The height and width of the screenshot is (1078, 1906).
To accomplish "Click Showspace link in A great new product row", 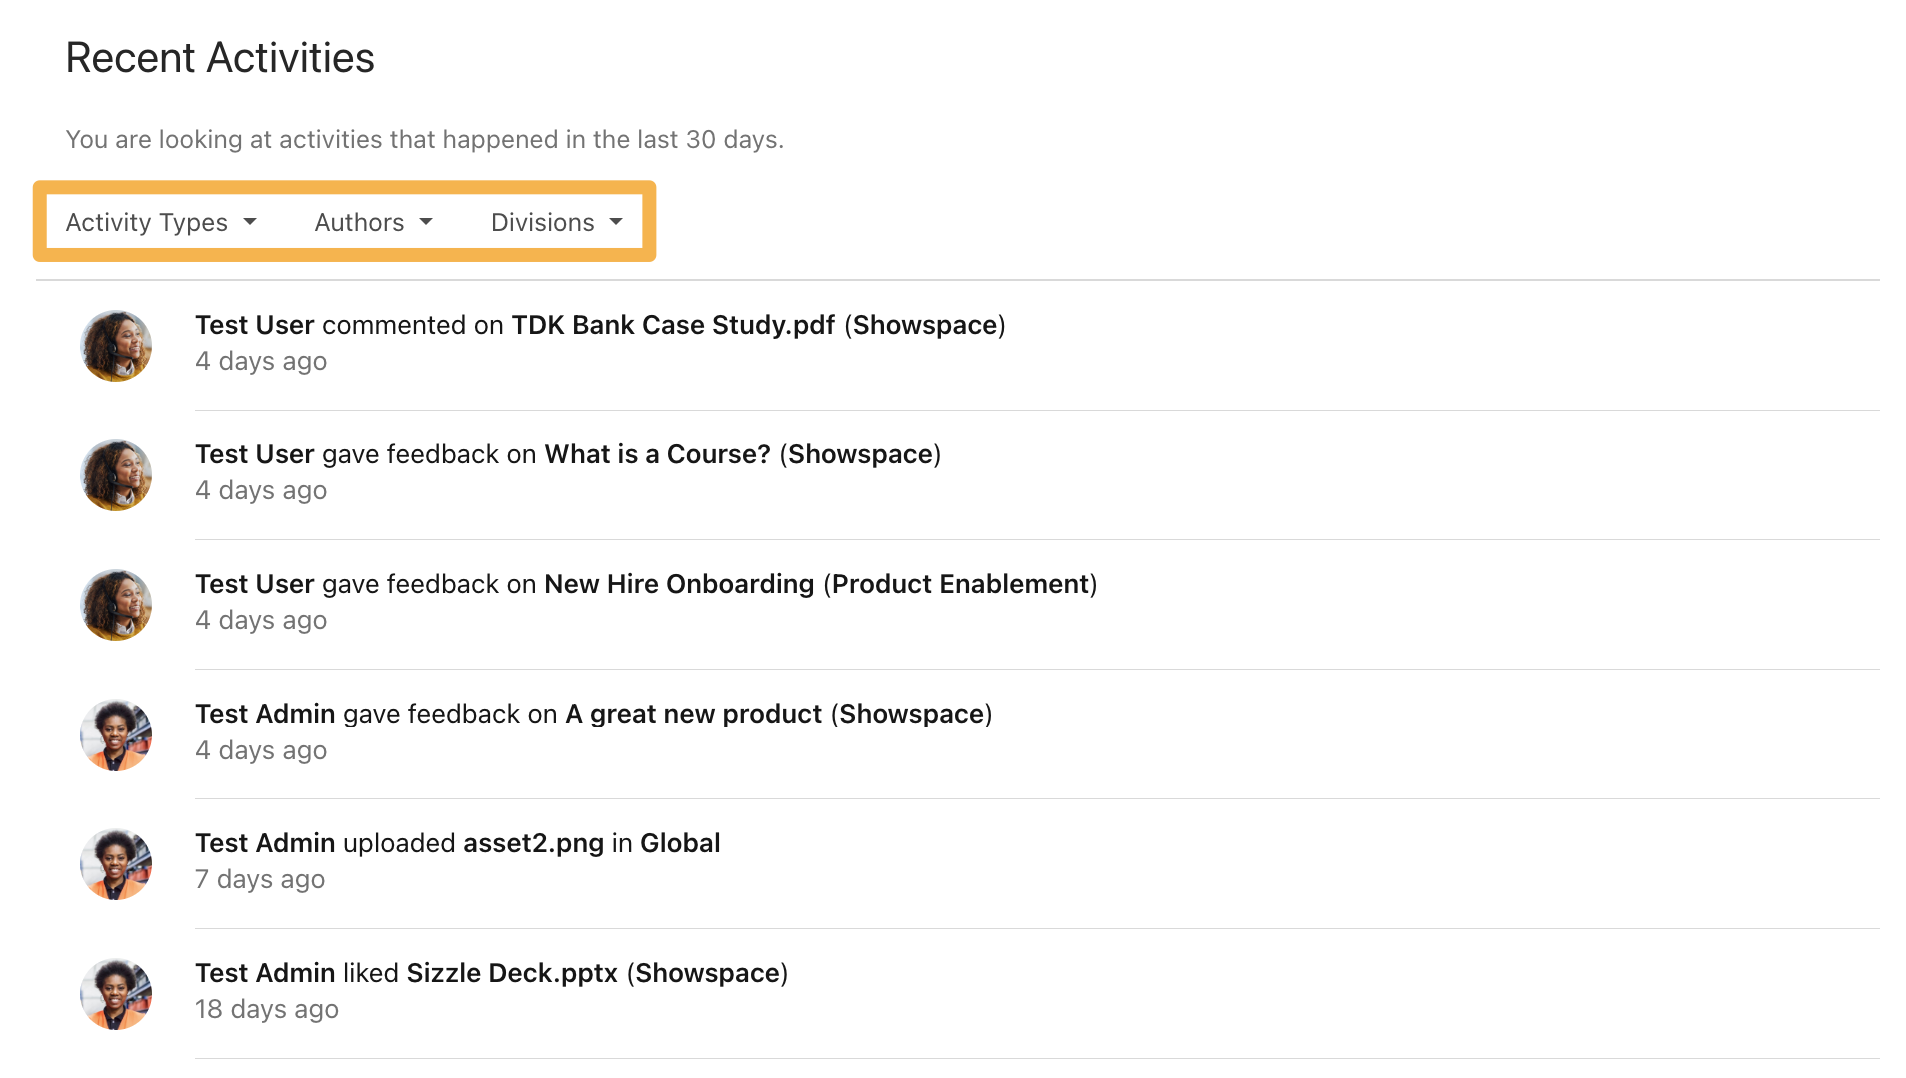I will click(x=912, y=714).
